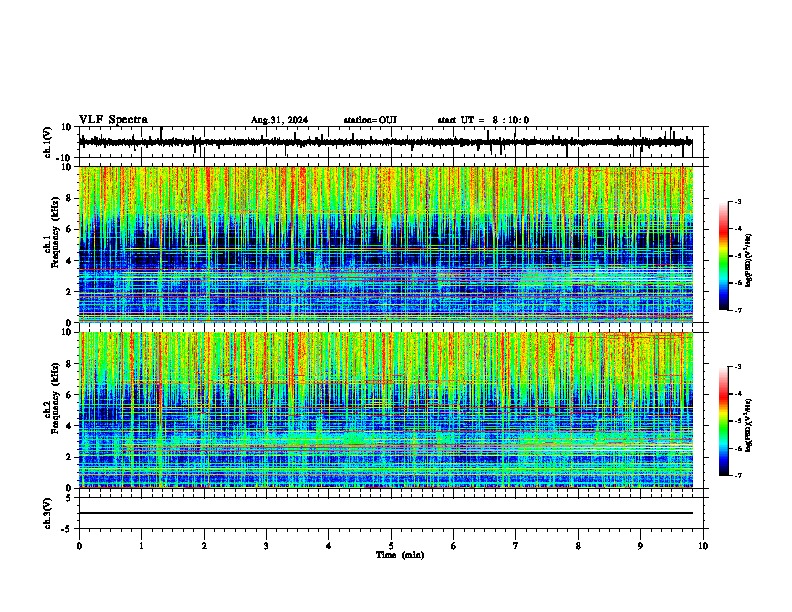
Task: Click the "9" tick on the time axis
Action: point(640,546)
